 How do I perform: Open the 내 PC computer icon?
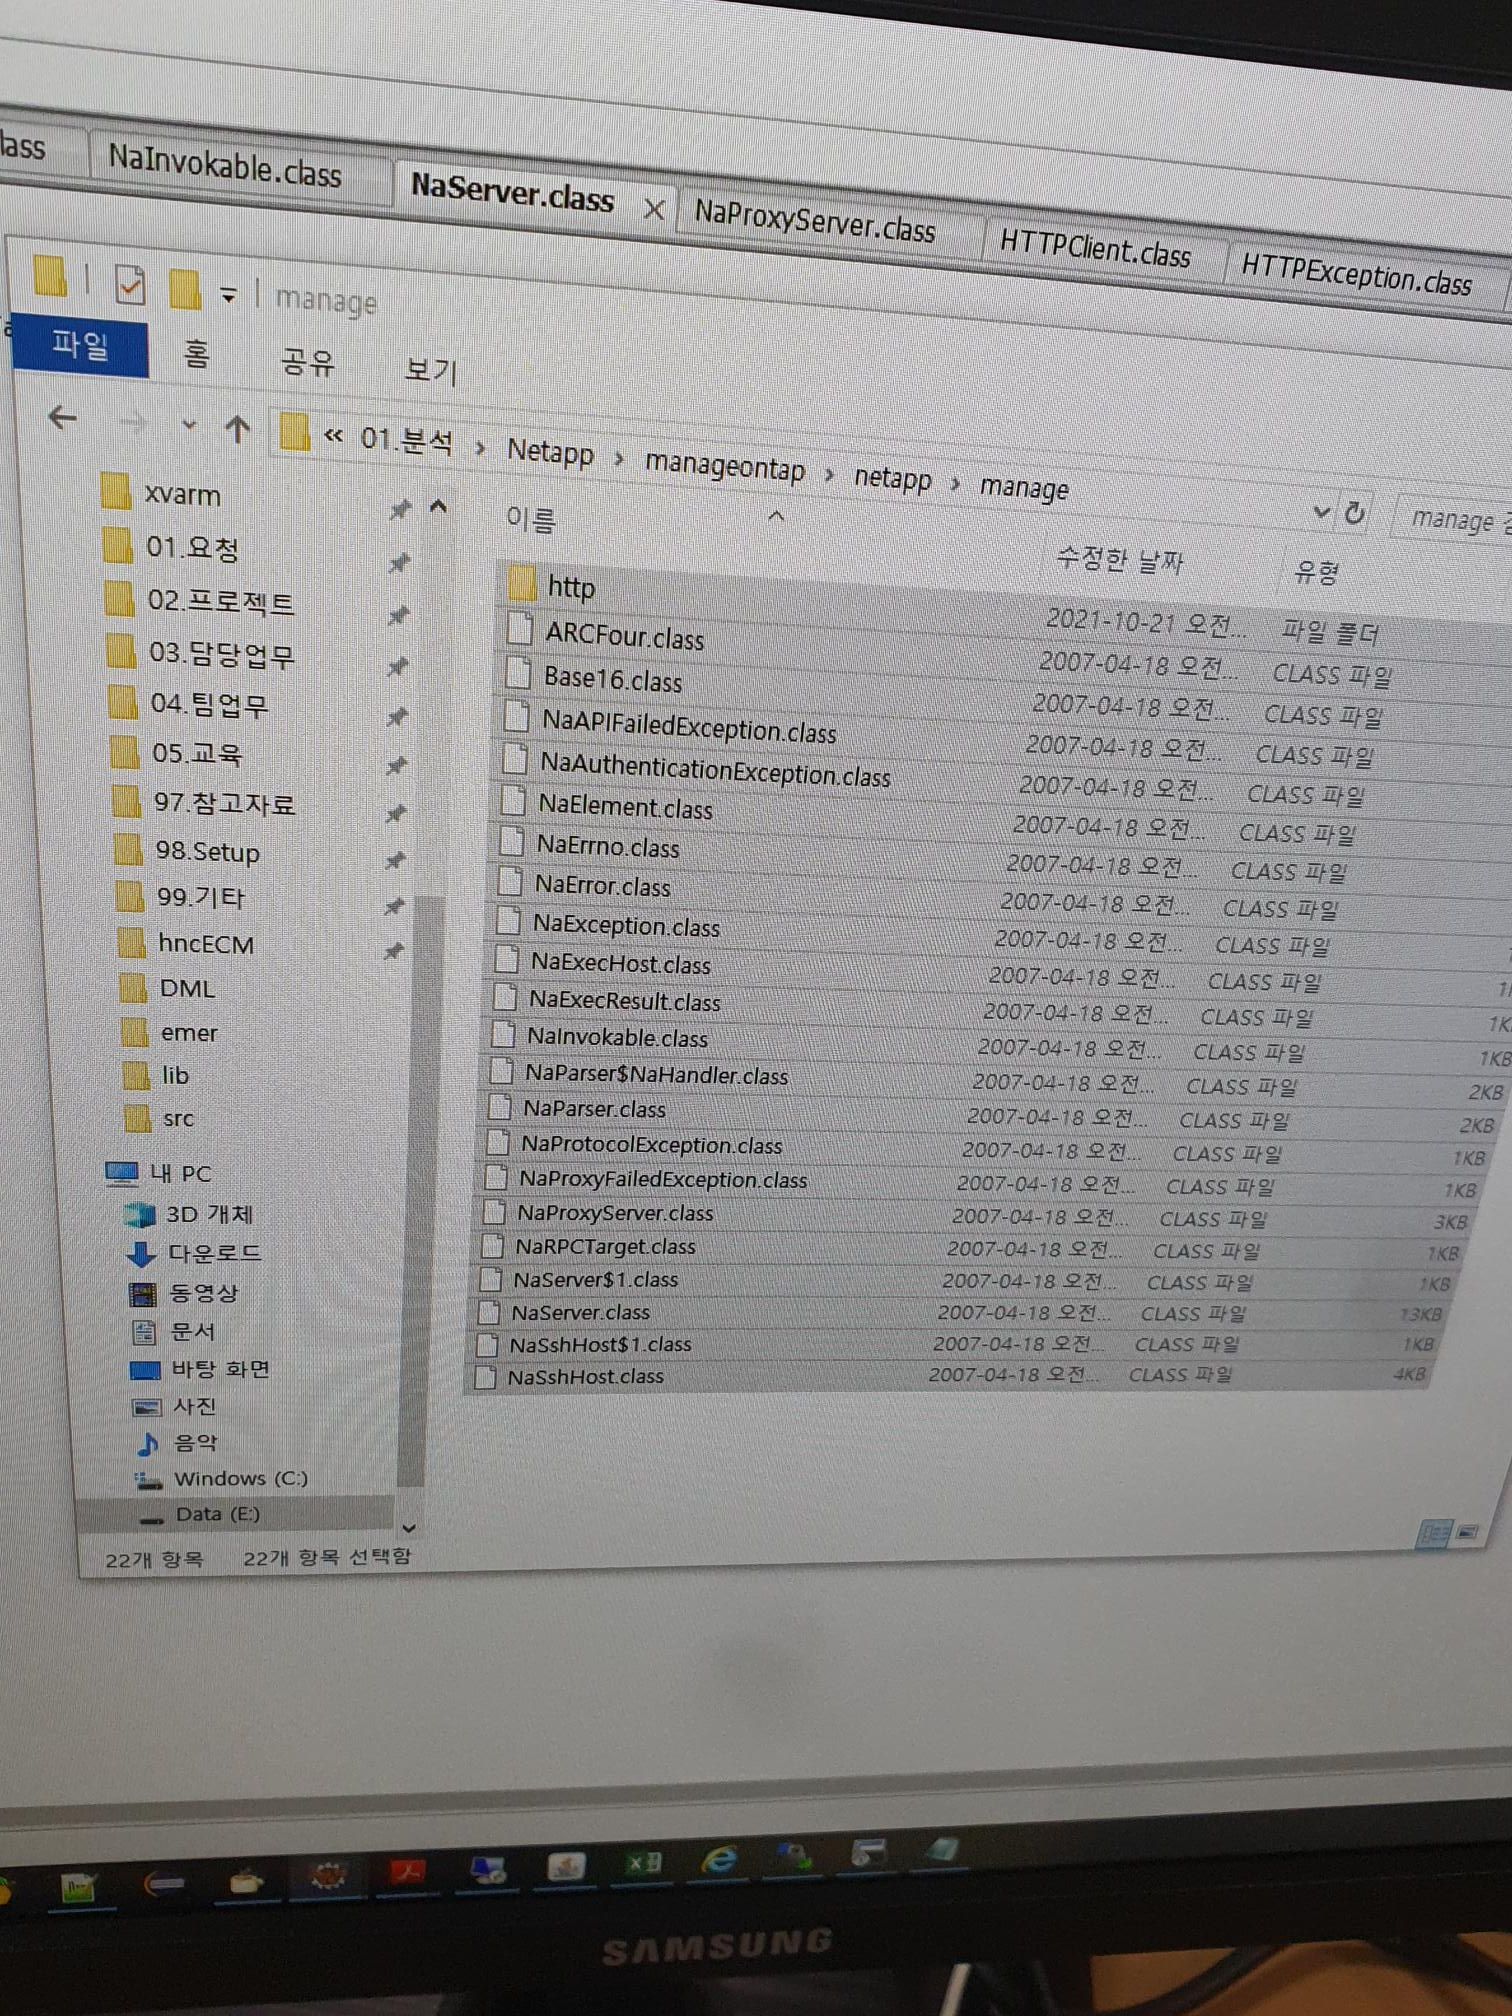[x=122, y=1172]
